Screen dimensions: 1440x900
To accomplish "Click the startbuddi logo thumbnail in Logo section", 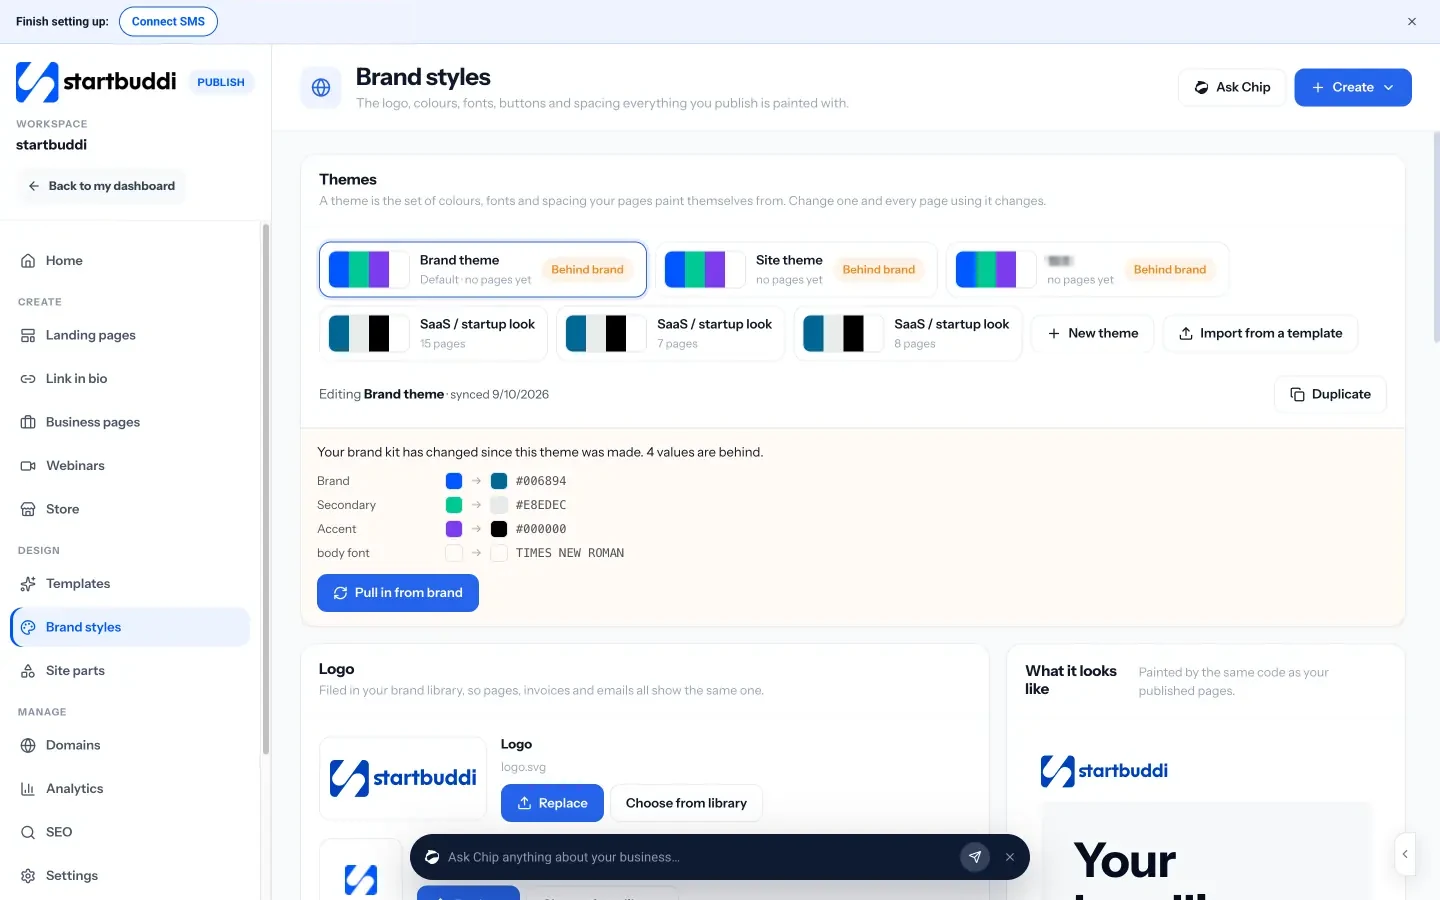I will coord(403,778).
